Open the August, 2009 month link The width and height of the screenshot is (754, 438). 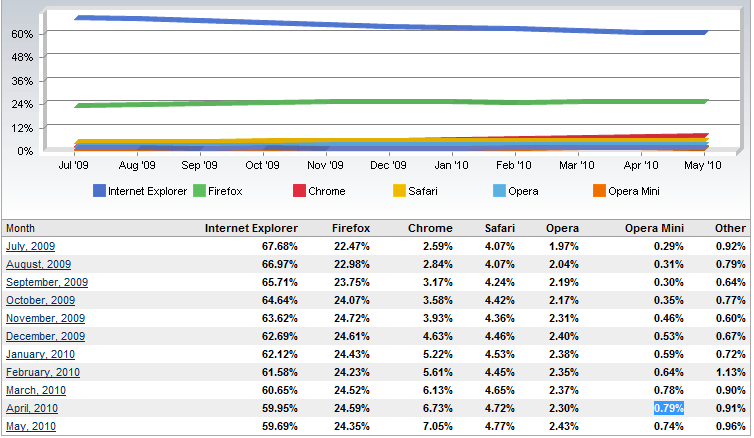tap(39, 264)
